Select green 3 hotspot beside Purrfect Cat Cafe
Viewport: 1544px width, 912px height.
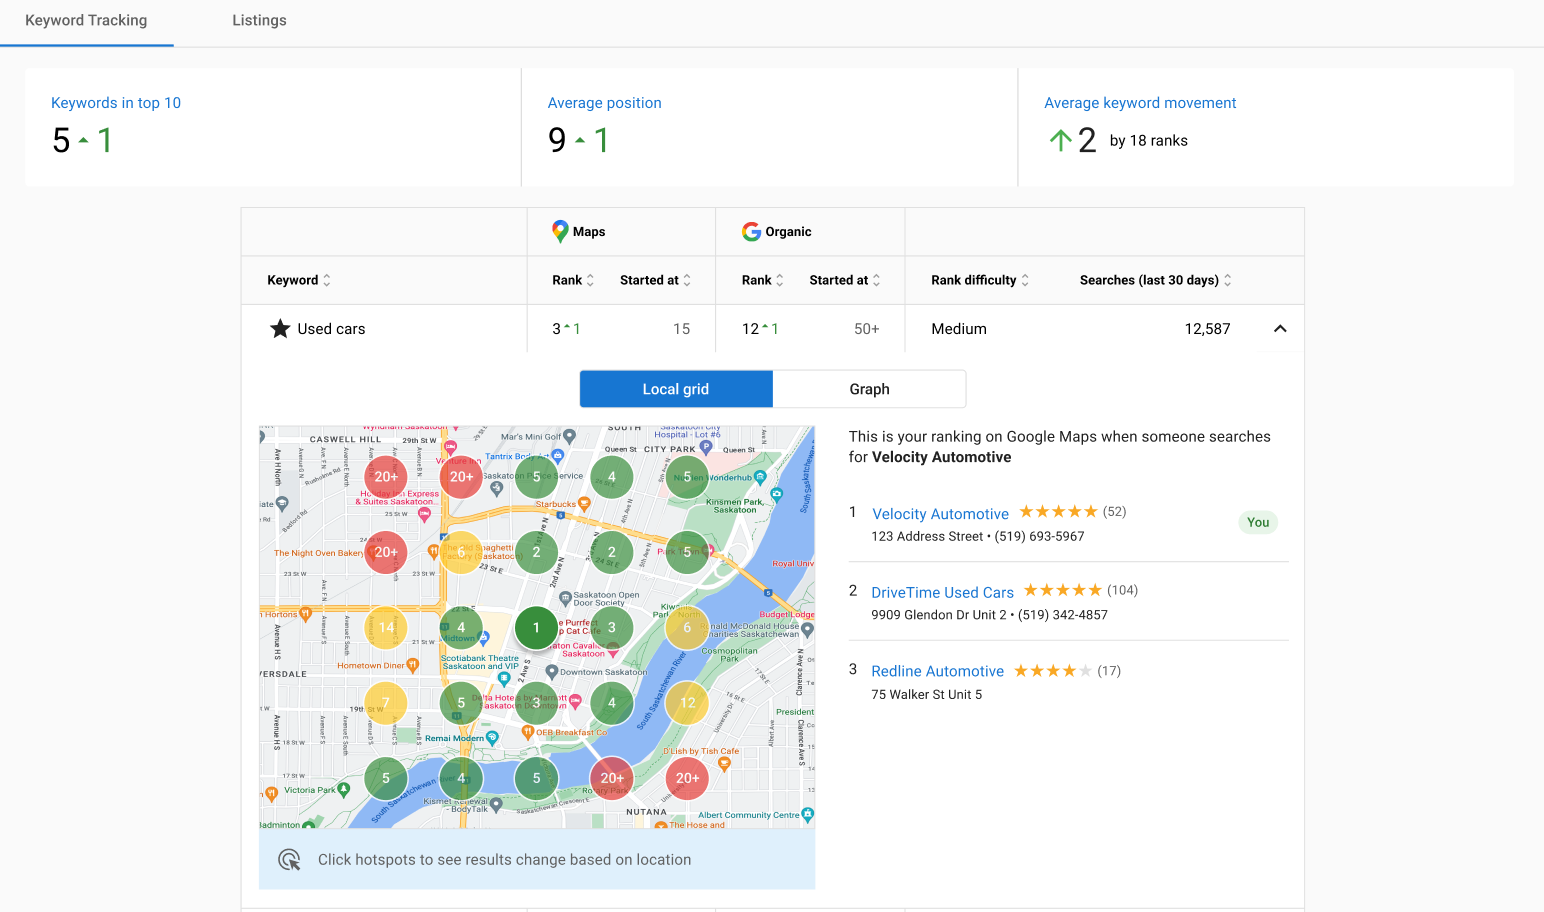[612, 628]
